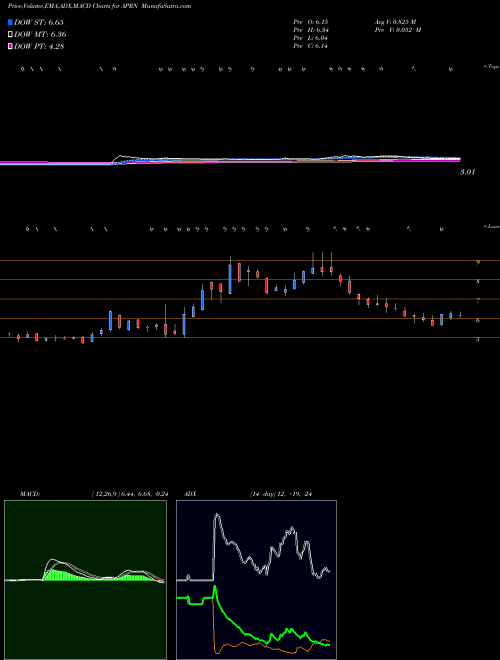
Task: Click the blue DOW ST legend swatch
Action: click(x=10, y=22)
